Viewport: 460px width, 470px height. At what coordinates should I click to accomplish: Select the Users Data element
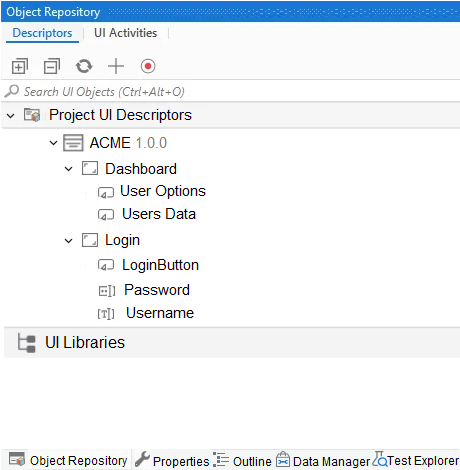pos(159,214)
